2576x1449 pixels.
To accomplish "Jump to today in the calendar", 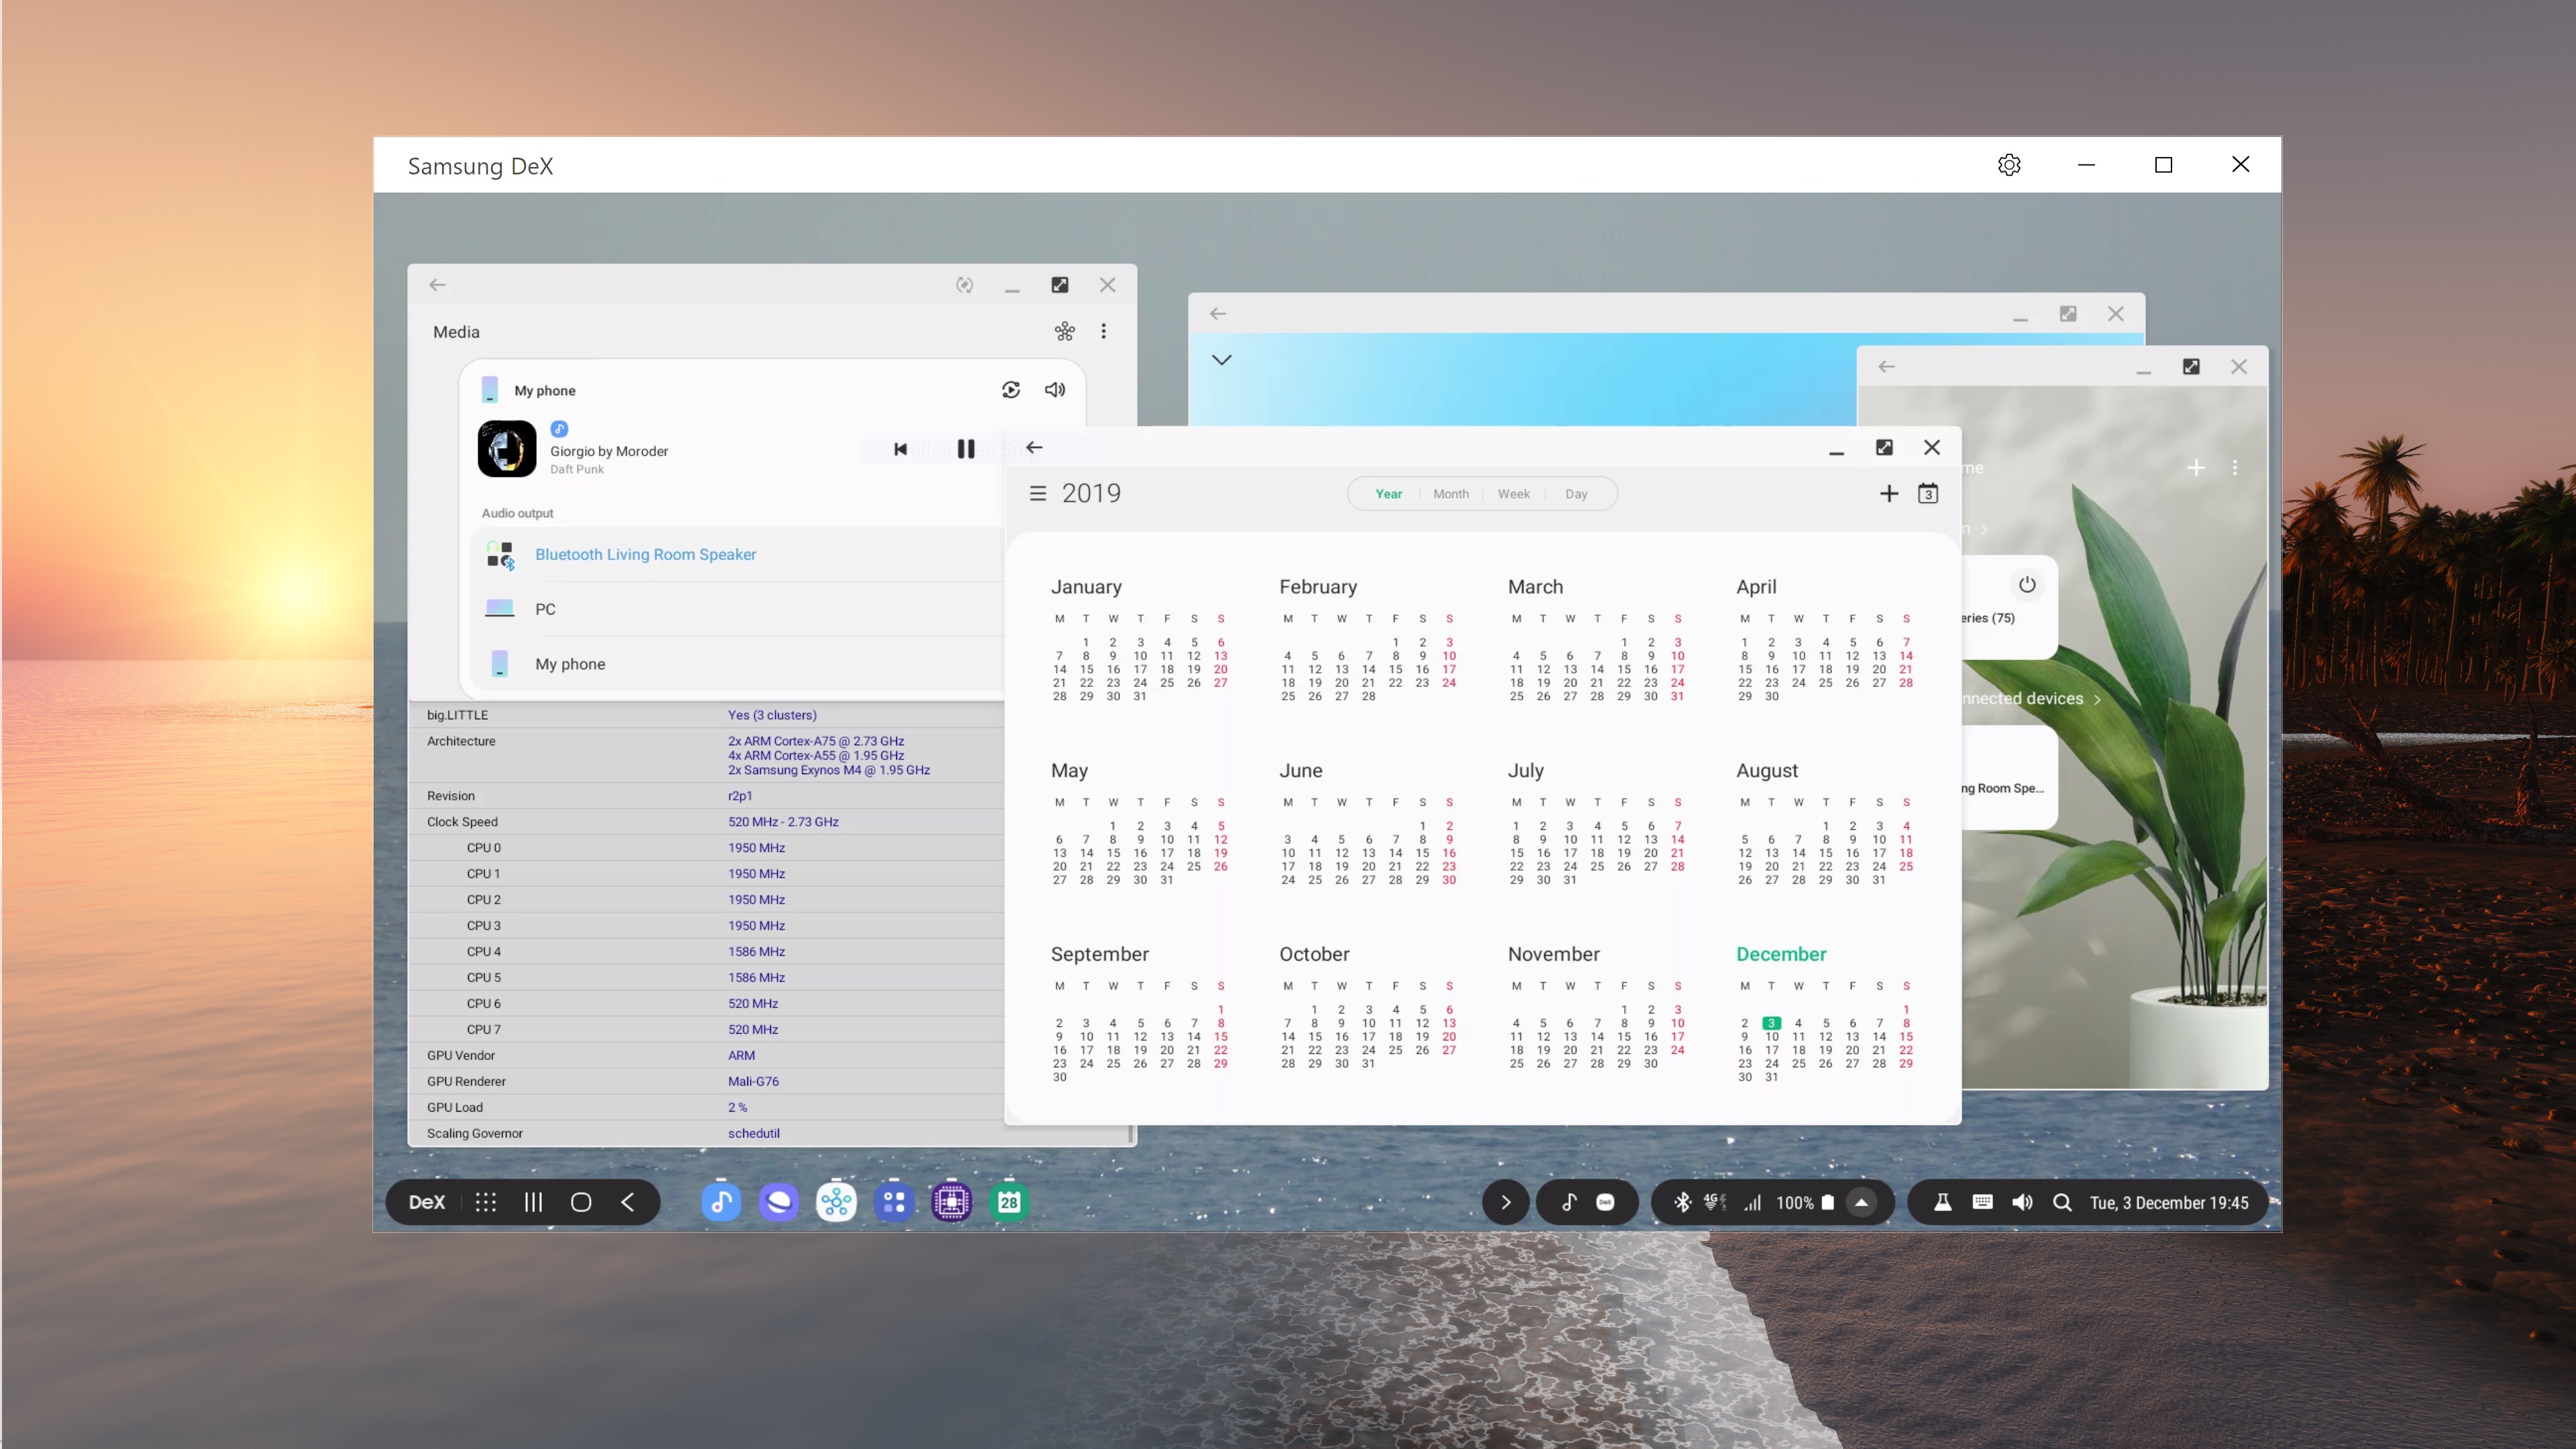I will click(x=1927, y=493).
